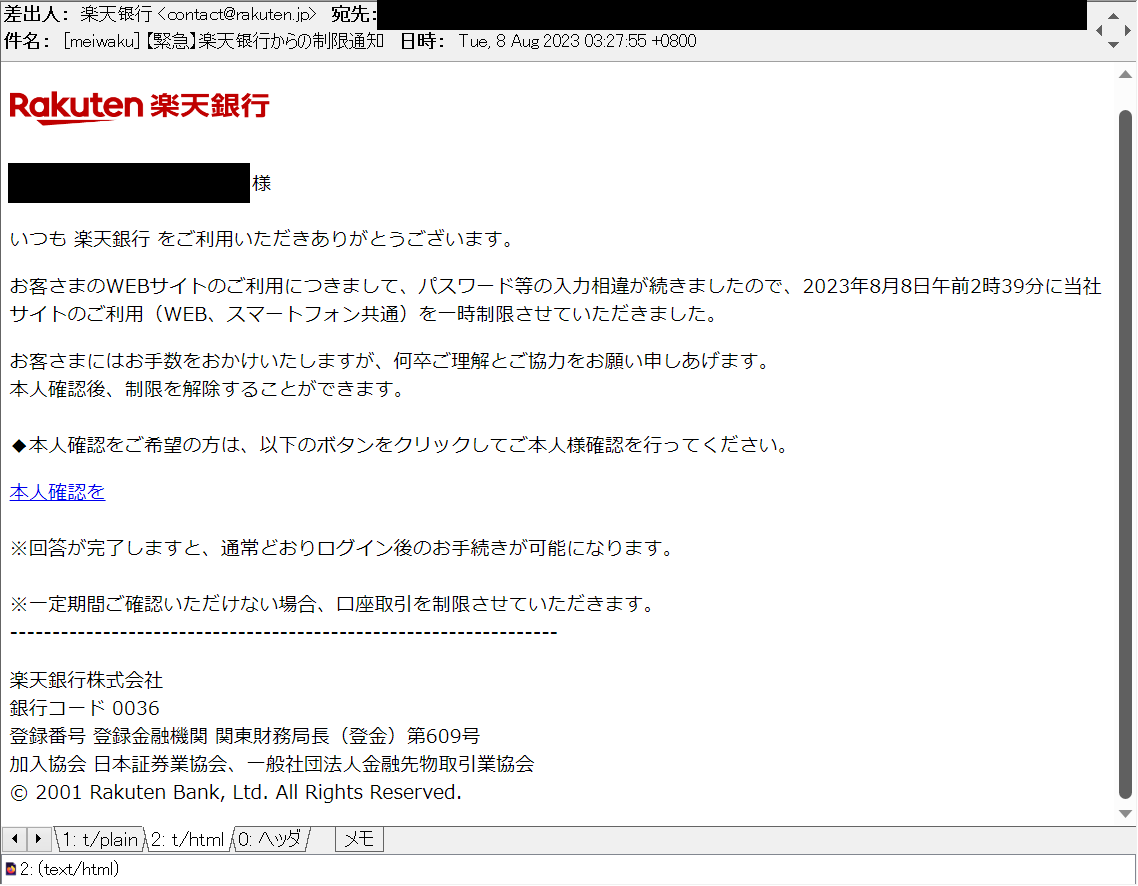This screenshot has height=886, width=1138.
Task: Click the message body scrollbar up arrow
Action: (x=1125, y=74)
